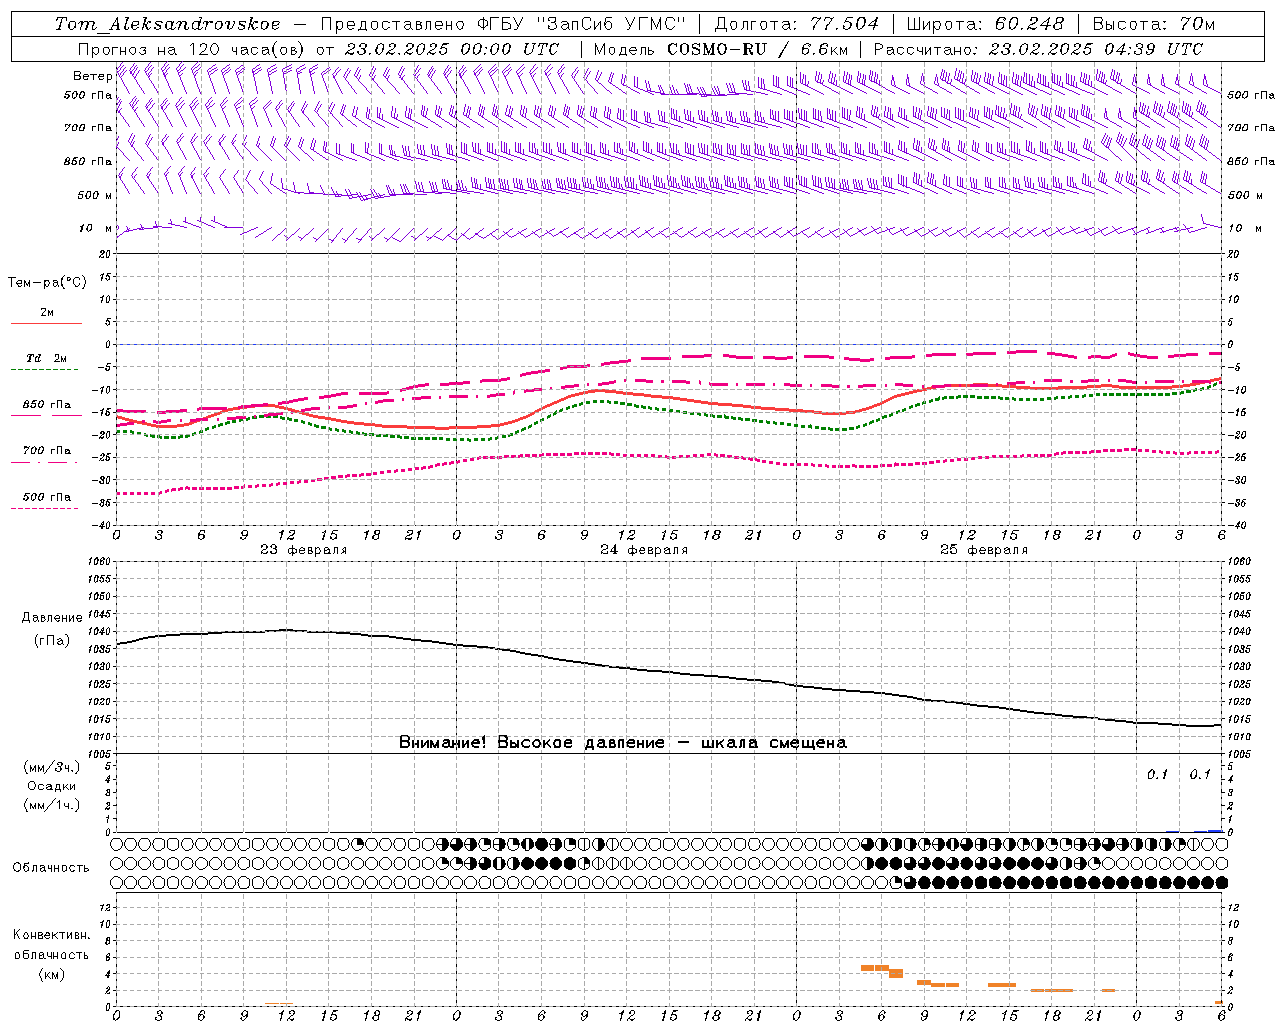Click the 'Td 2м' dew point legend entry
Screen dimensions: 1280x1024
47,358
